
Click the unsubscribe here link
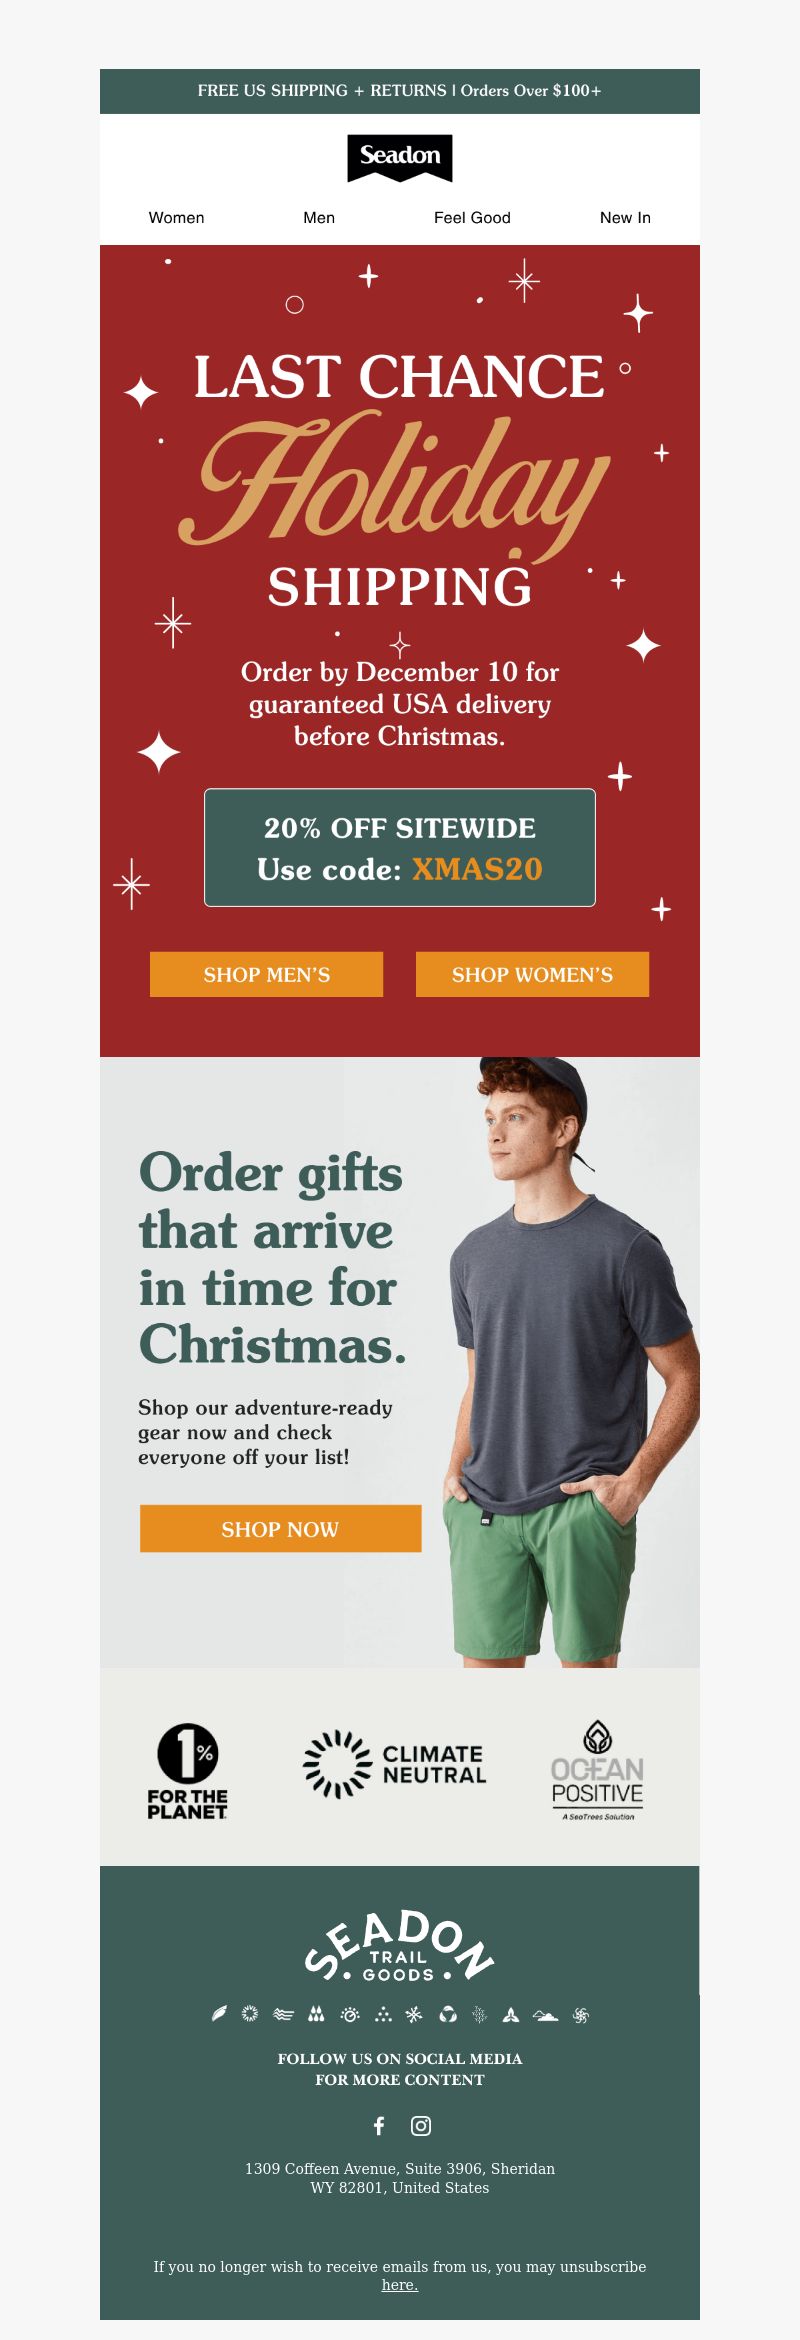[400, 2284]
